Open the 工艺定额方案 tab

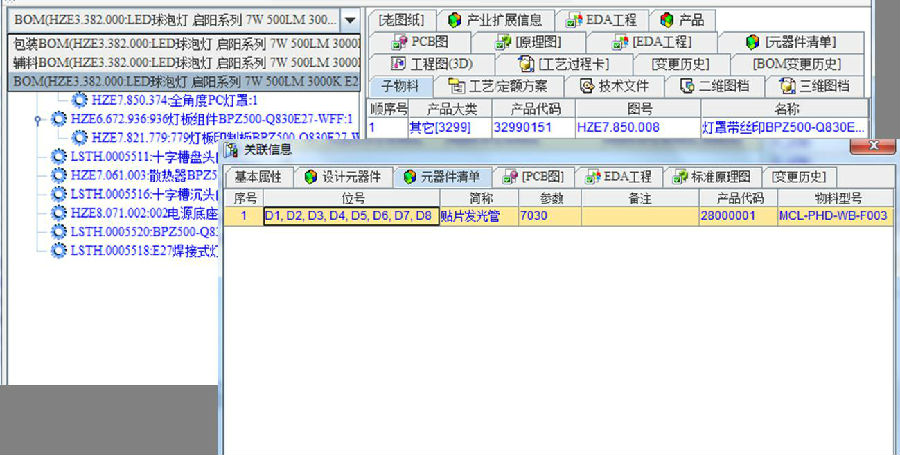(498, 86)
